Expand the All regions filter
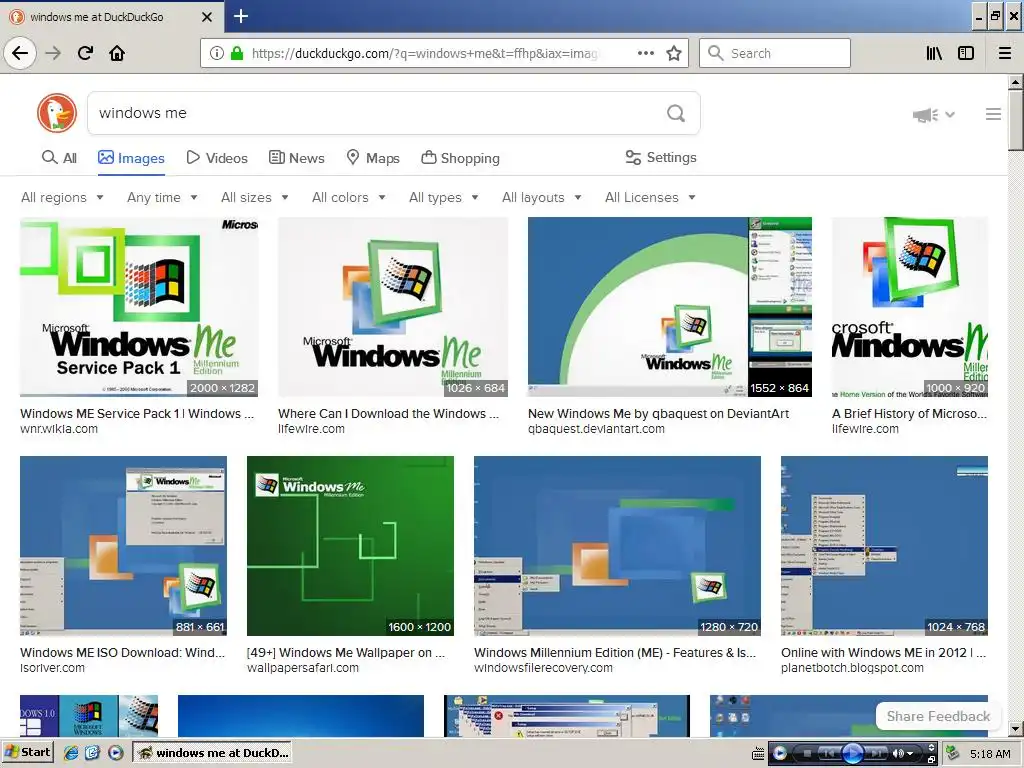This screenshot has width=1024, height=768. [62, 197]
